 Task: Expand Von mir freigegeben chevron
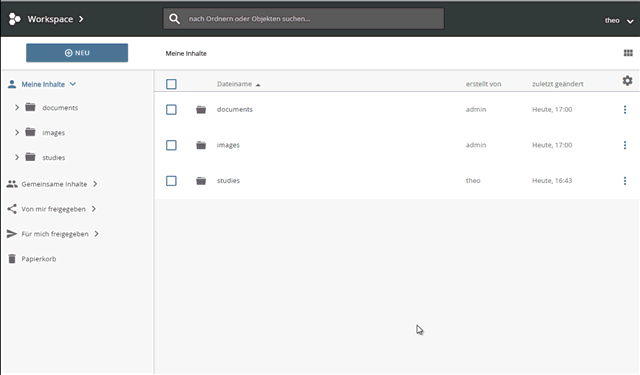pos(94,209)
